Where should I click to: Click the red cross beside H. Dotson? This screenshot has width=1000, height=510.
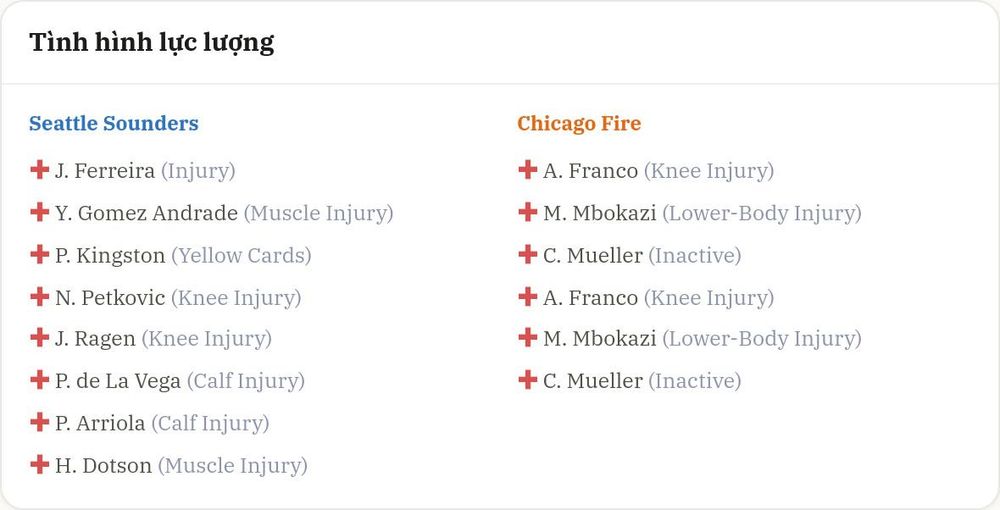(x=40, y=463)
